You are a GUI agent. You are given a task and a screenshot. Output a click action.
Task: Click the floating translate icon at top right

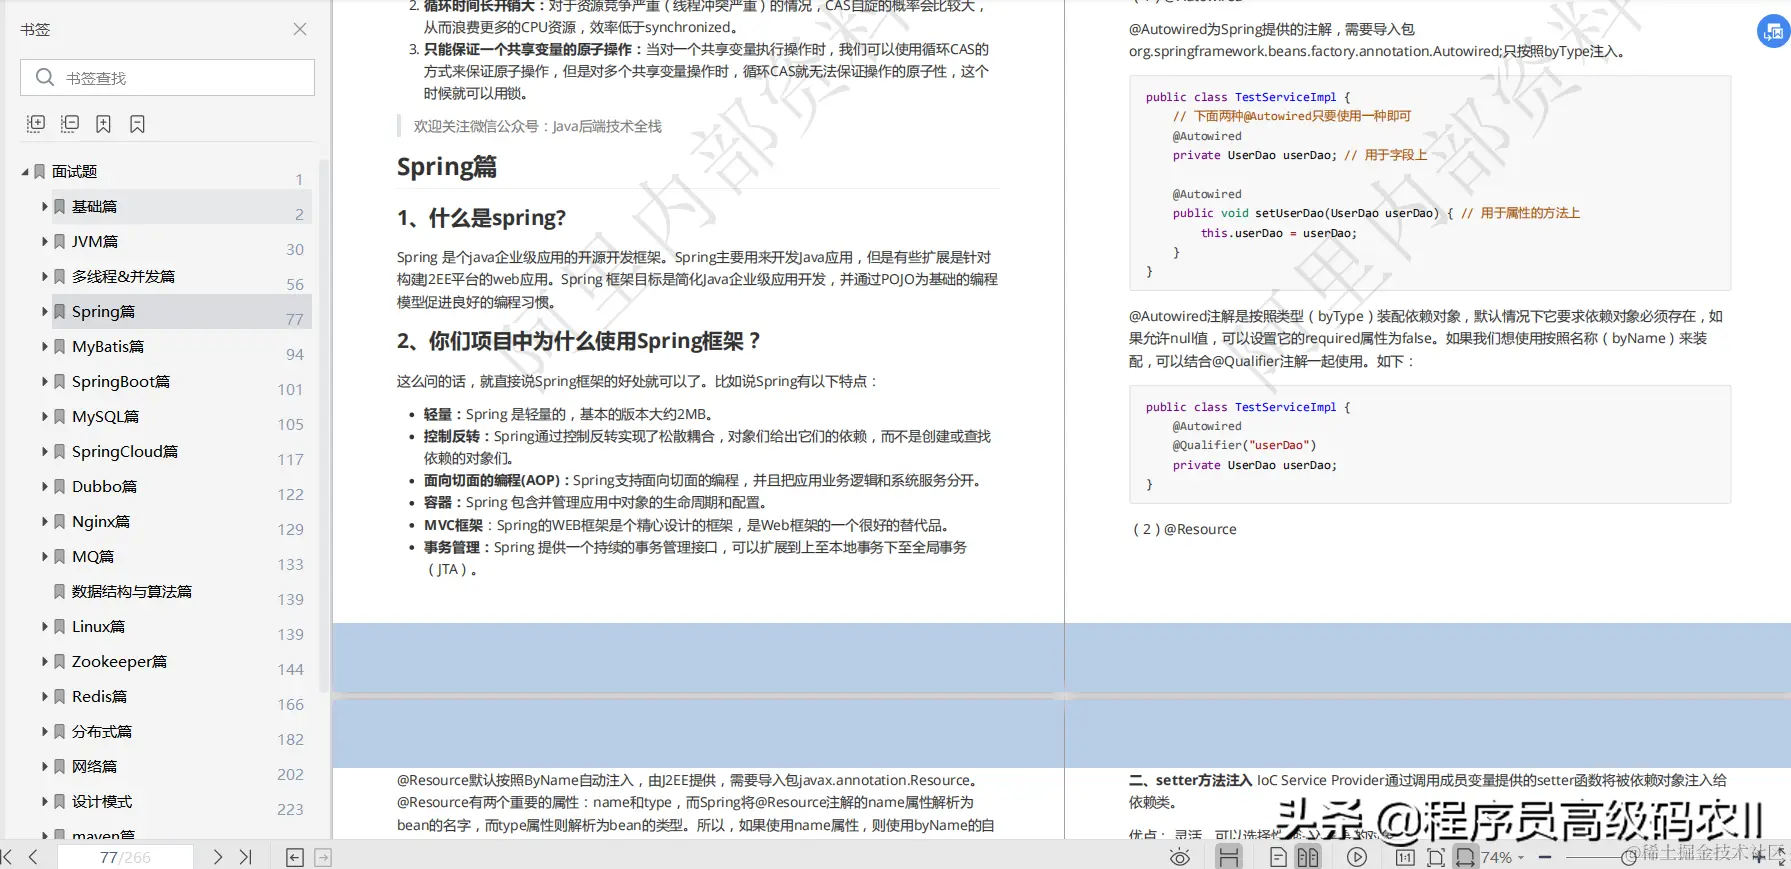[1774, 32]
